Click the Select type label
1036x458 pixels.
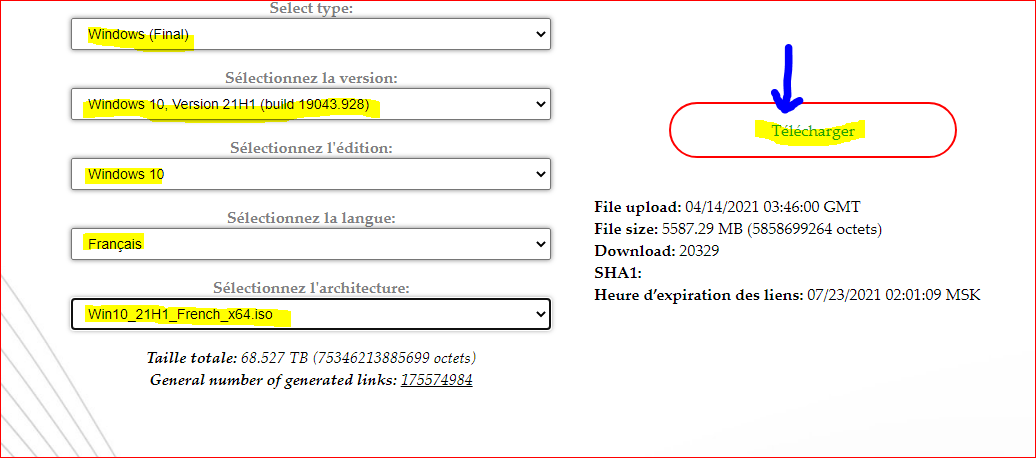click(311, 8)
